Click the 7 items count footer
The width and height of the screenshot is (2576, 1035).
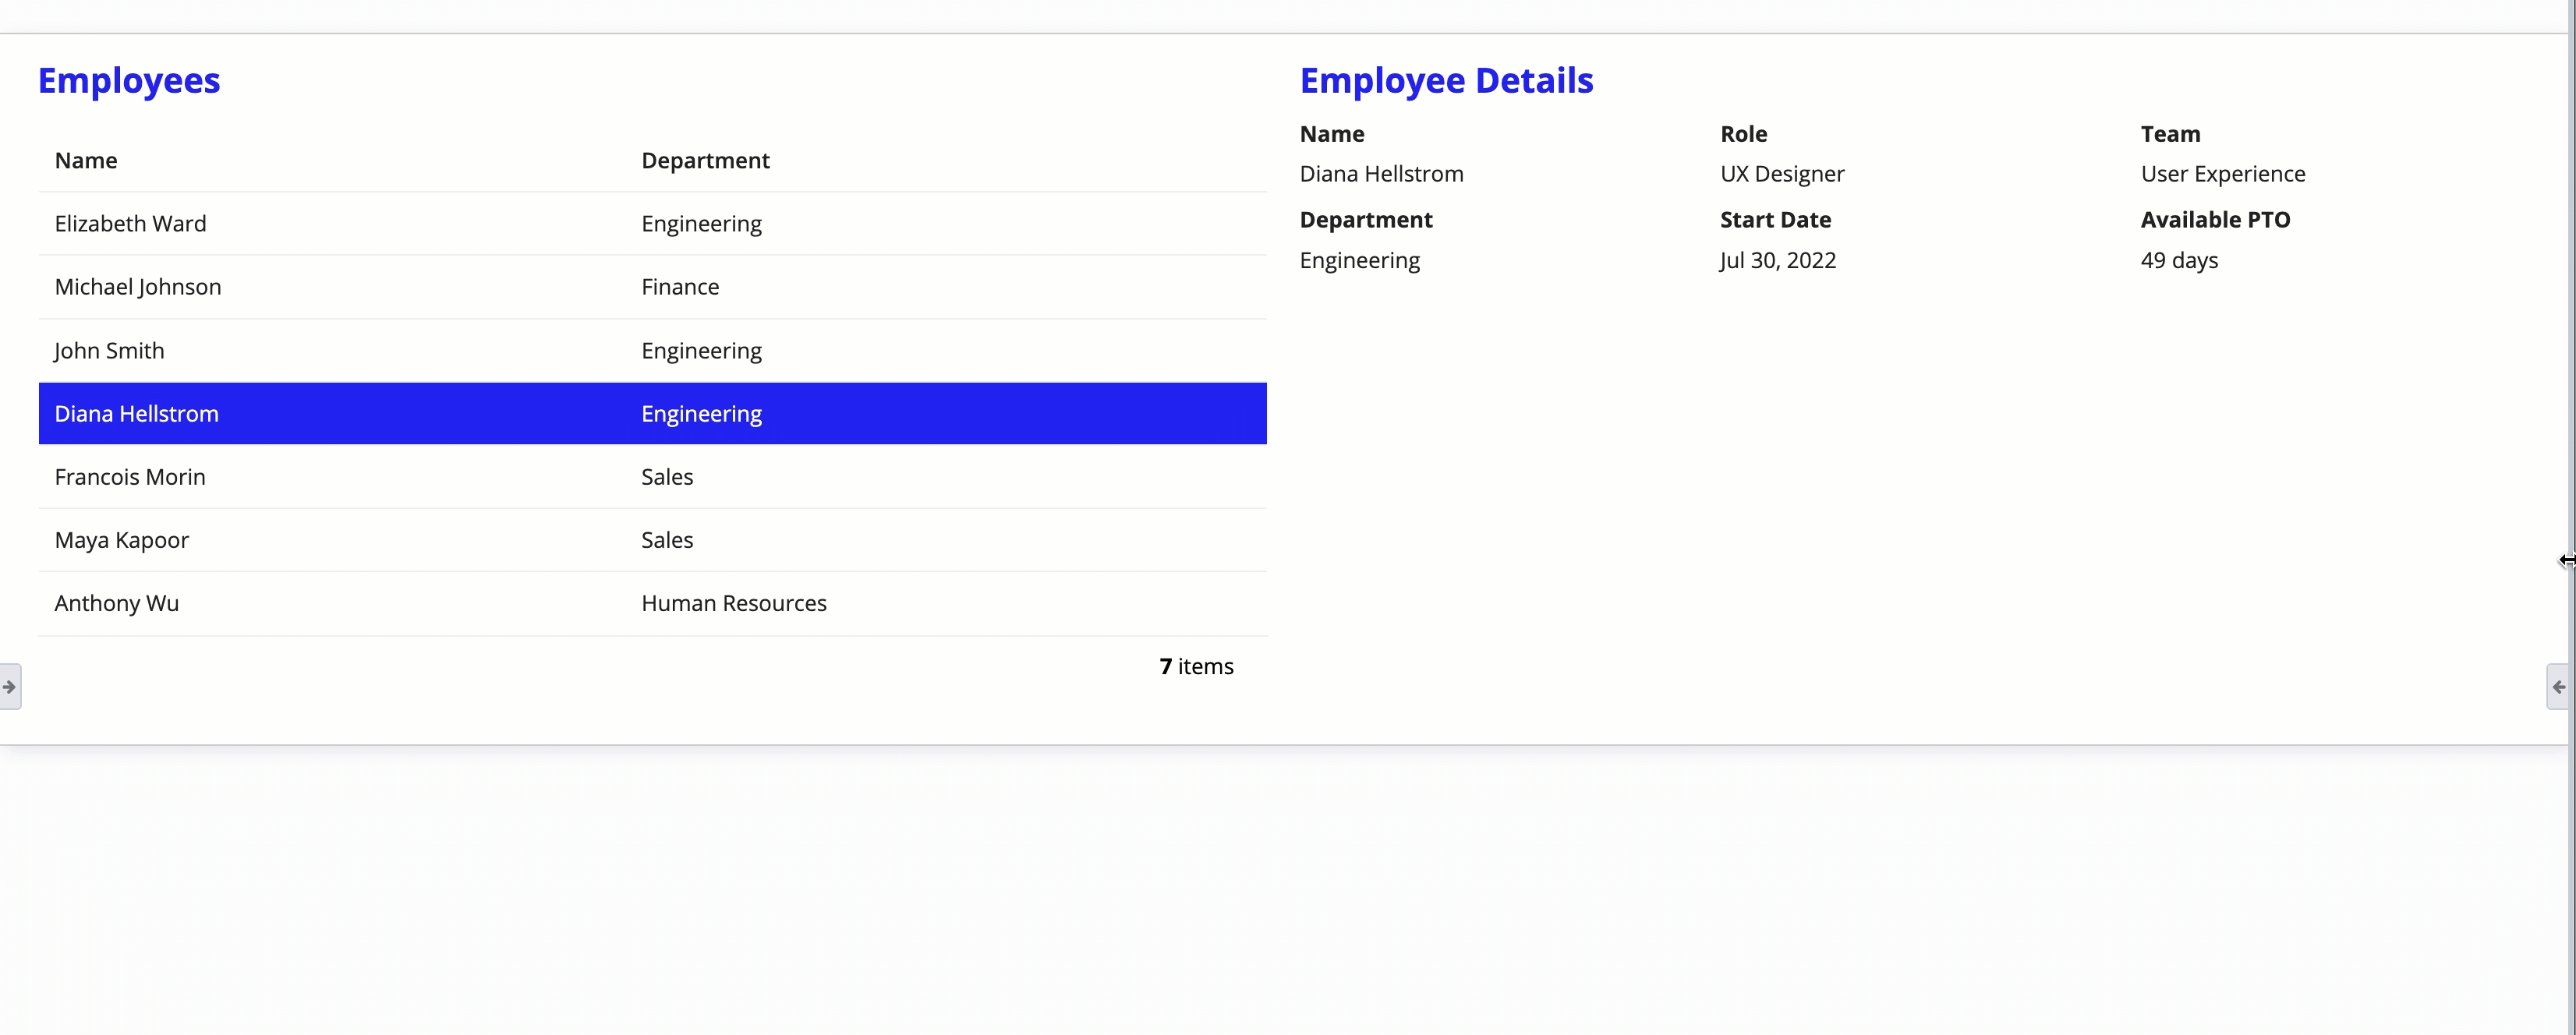[1196, 666]
